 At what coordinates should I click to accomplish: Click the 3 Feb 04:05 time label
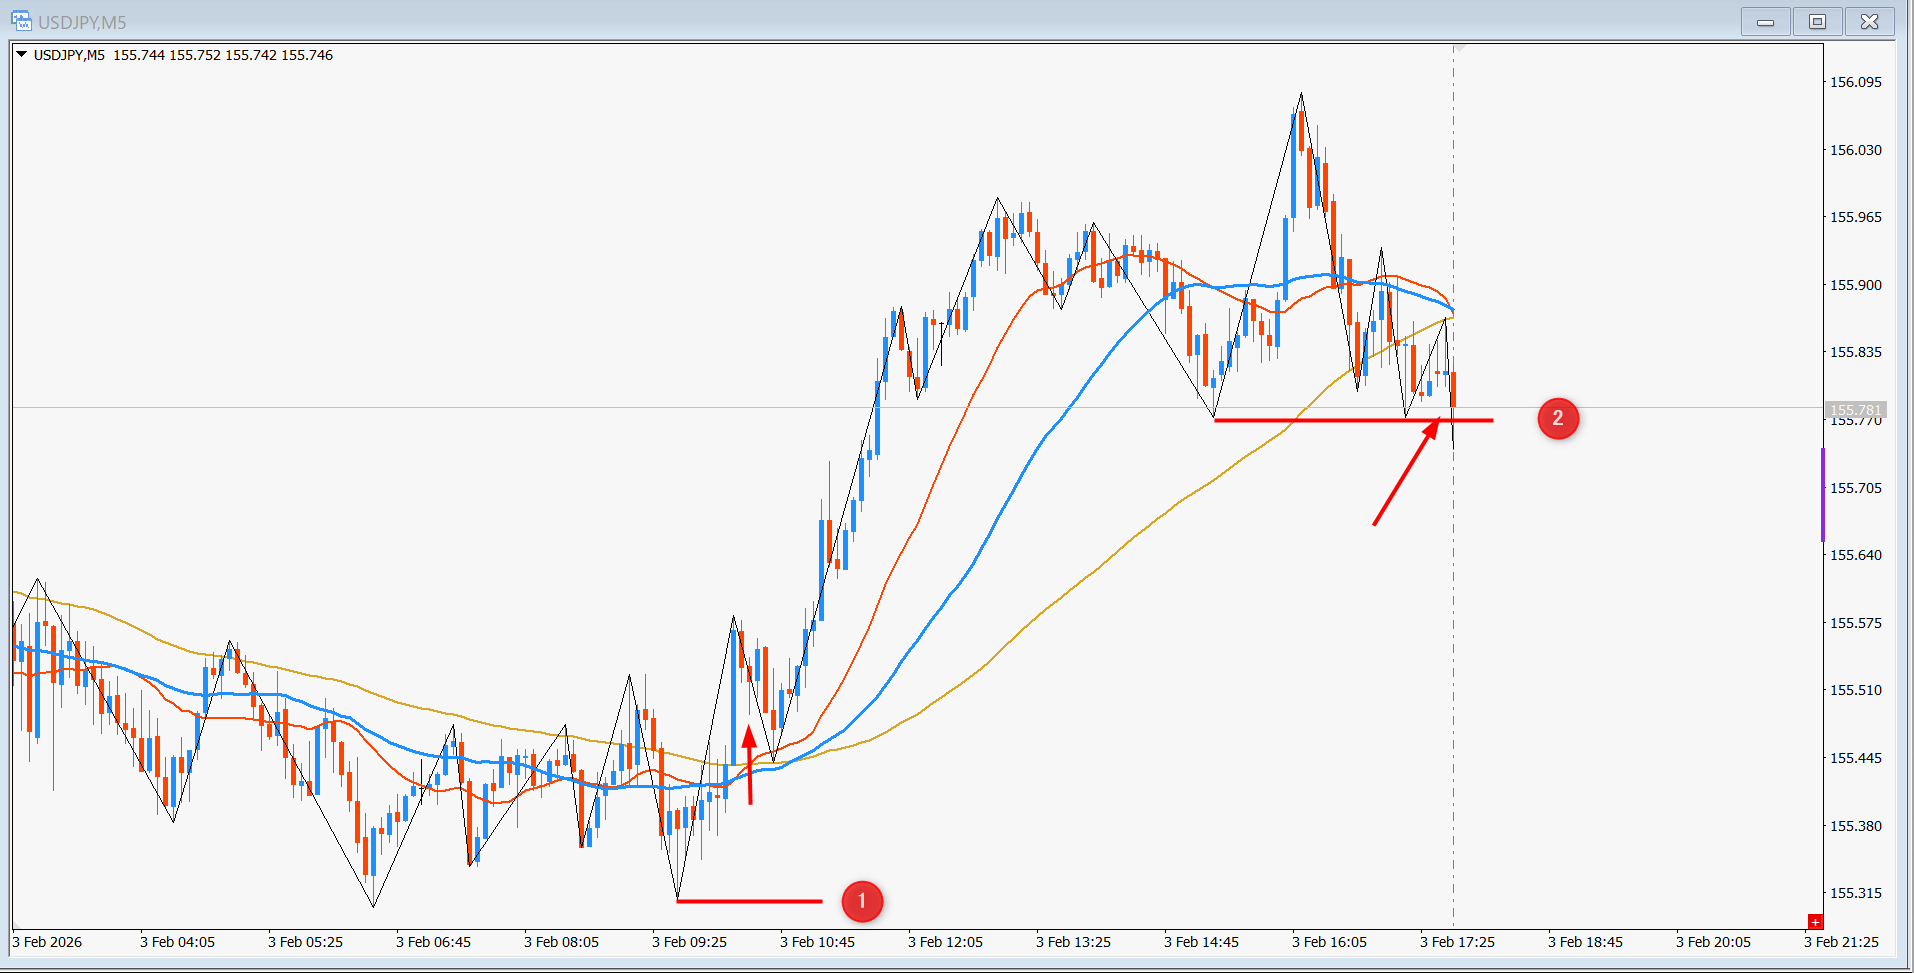click(177, 942)
